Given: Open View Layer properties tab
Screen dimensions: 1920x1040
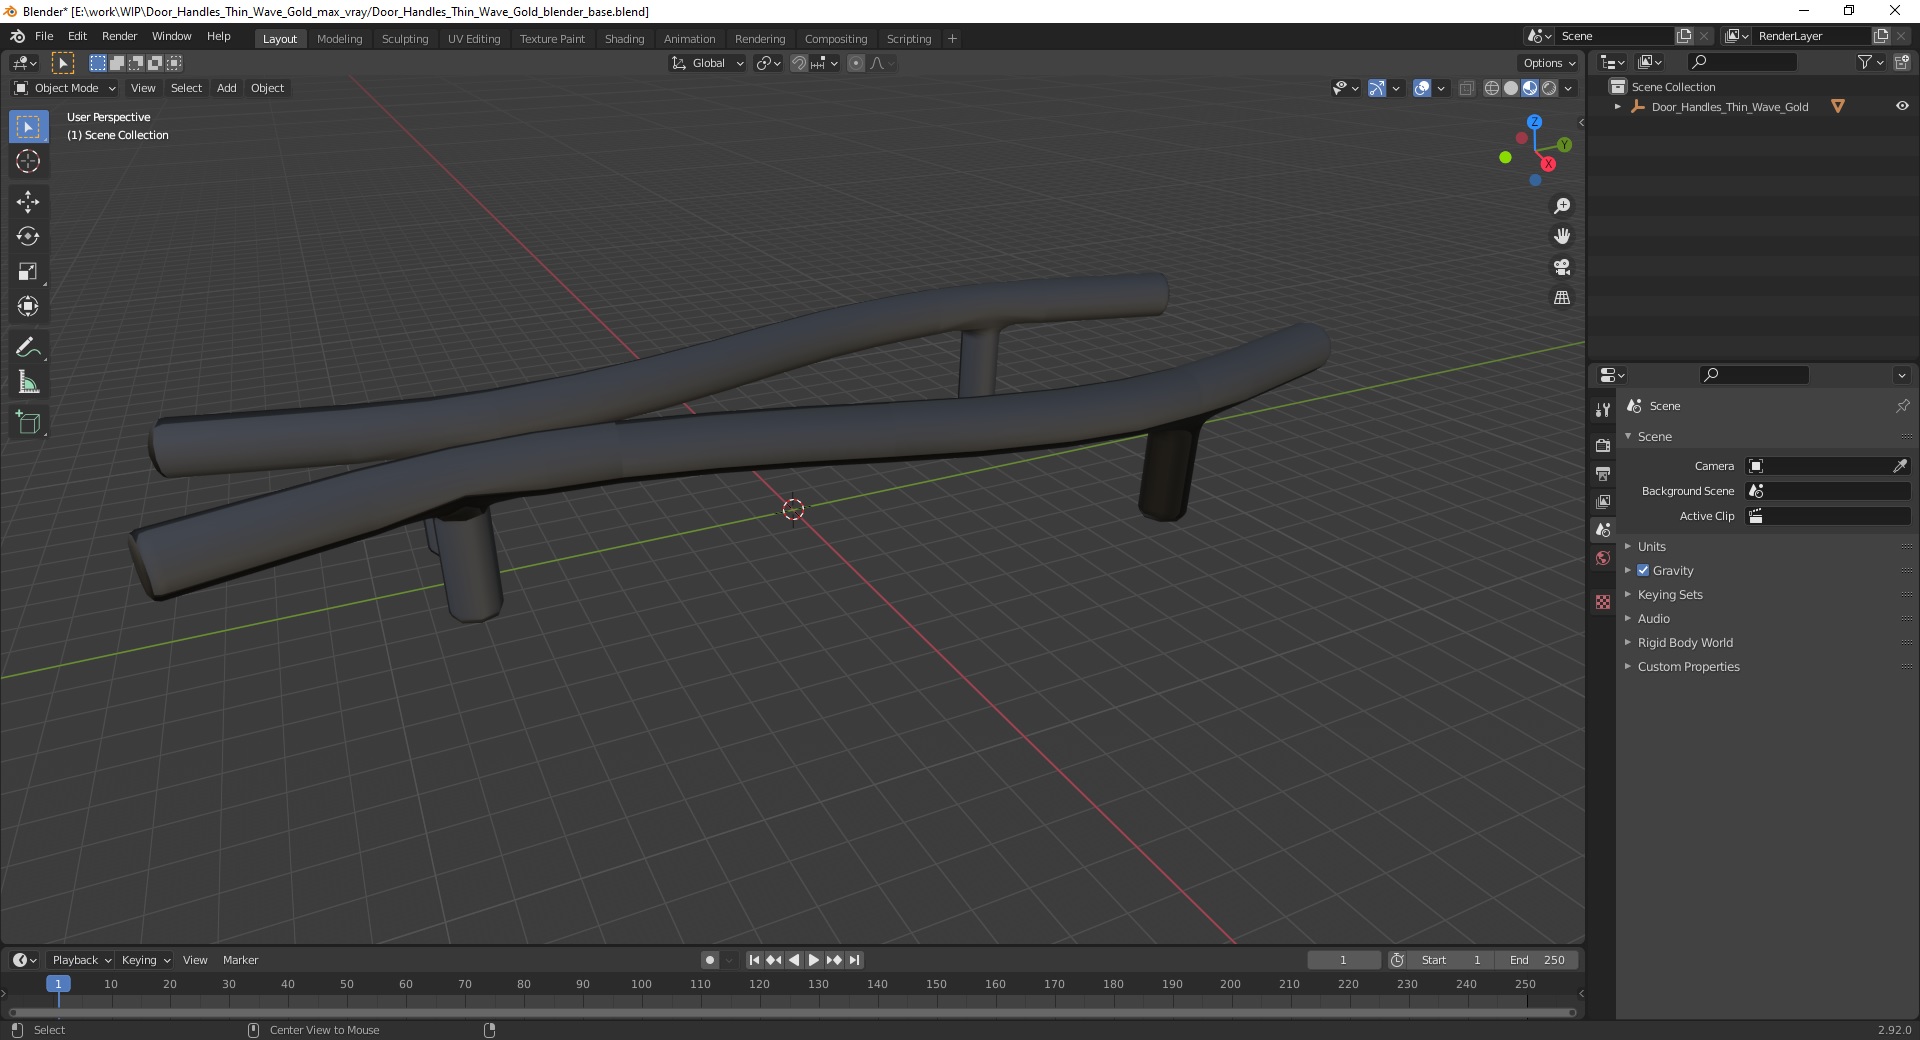Looking at the screenshot, I should point(1603,501).
